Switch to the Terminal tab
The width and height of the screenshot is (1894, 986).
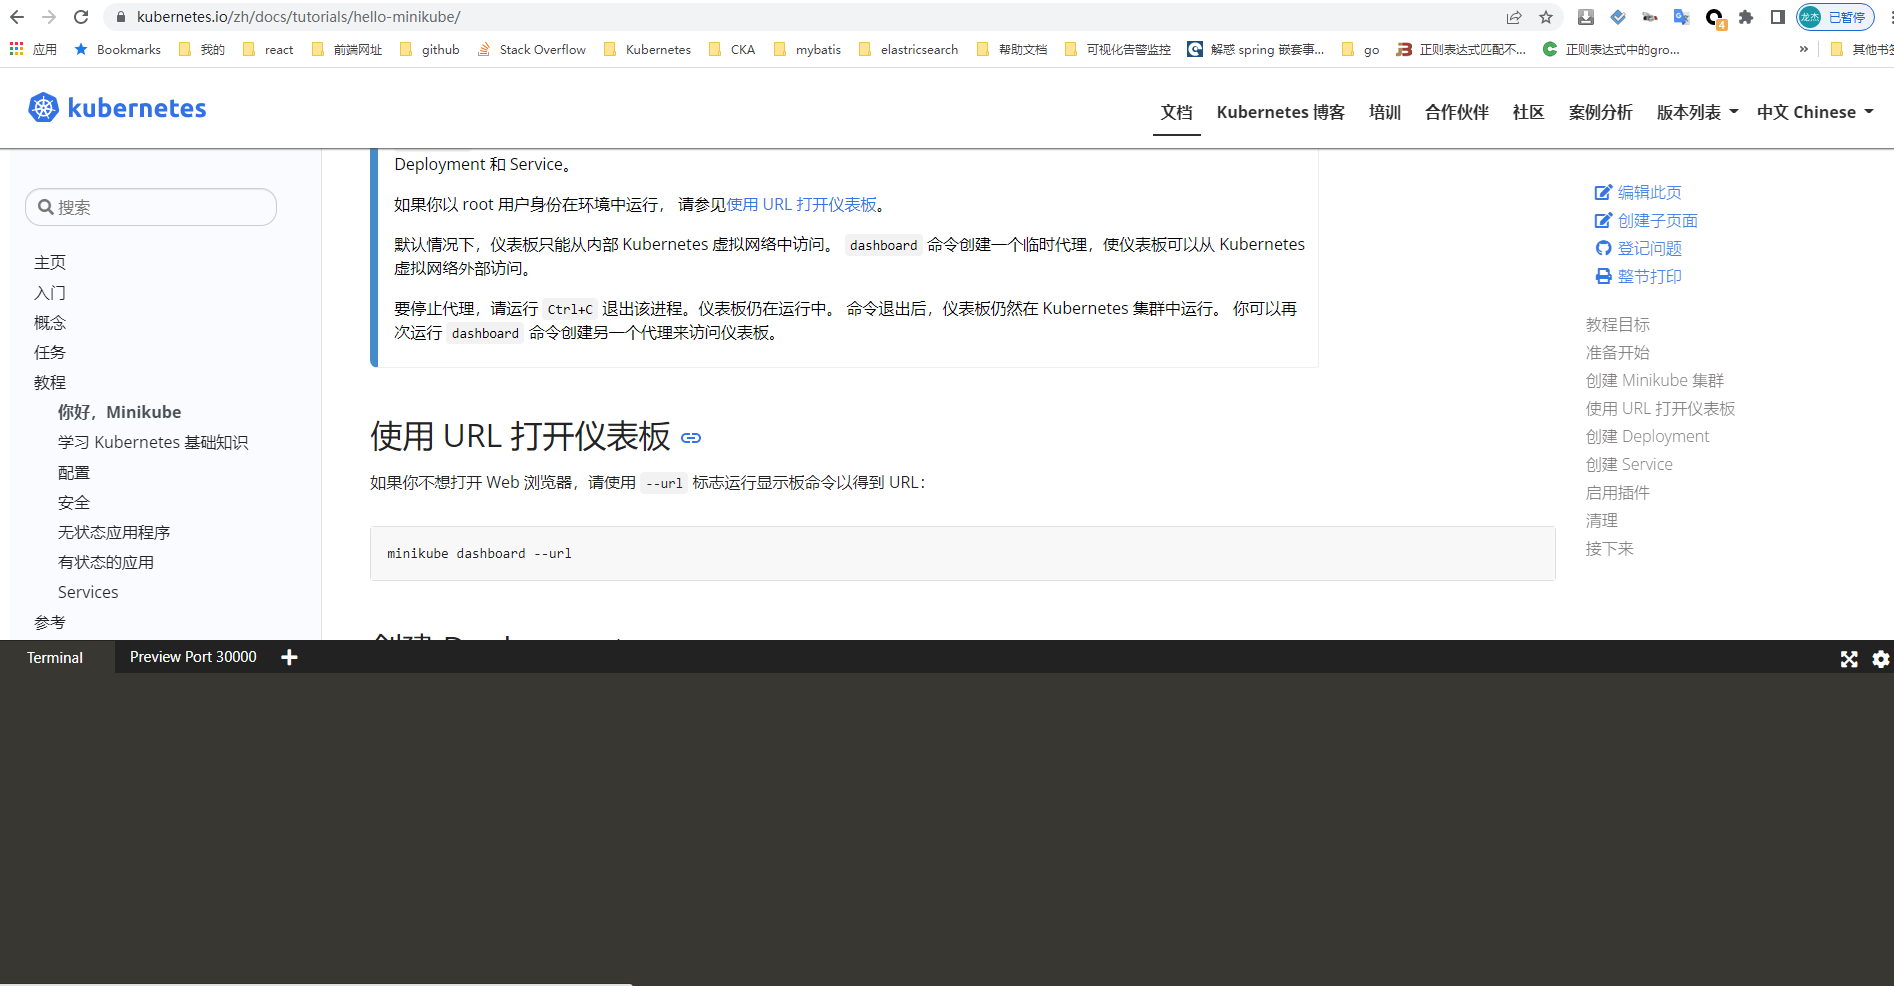55,657
